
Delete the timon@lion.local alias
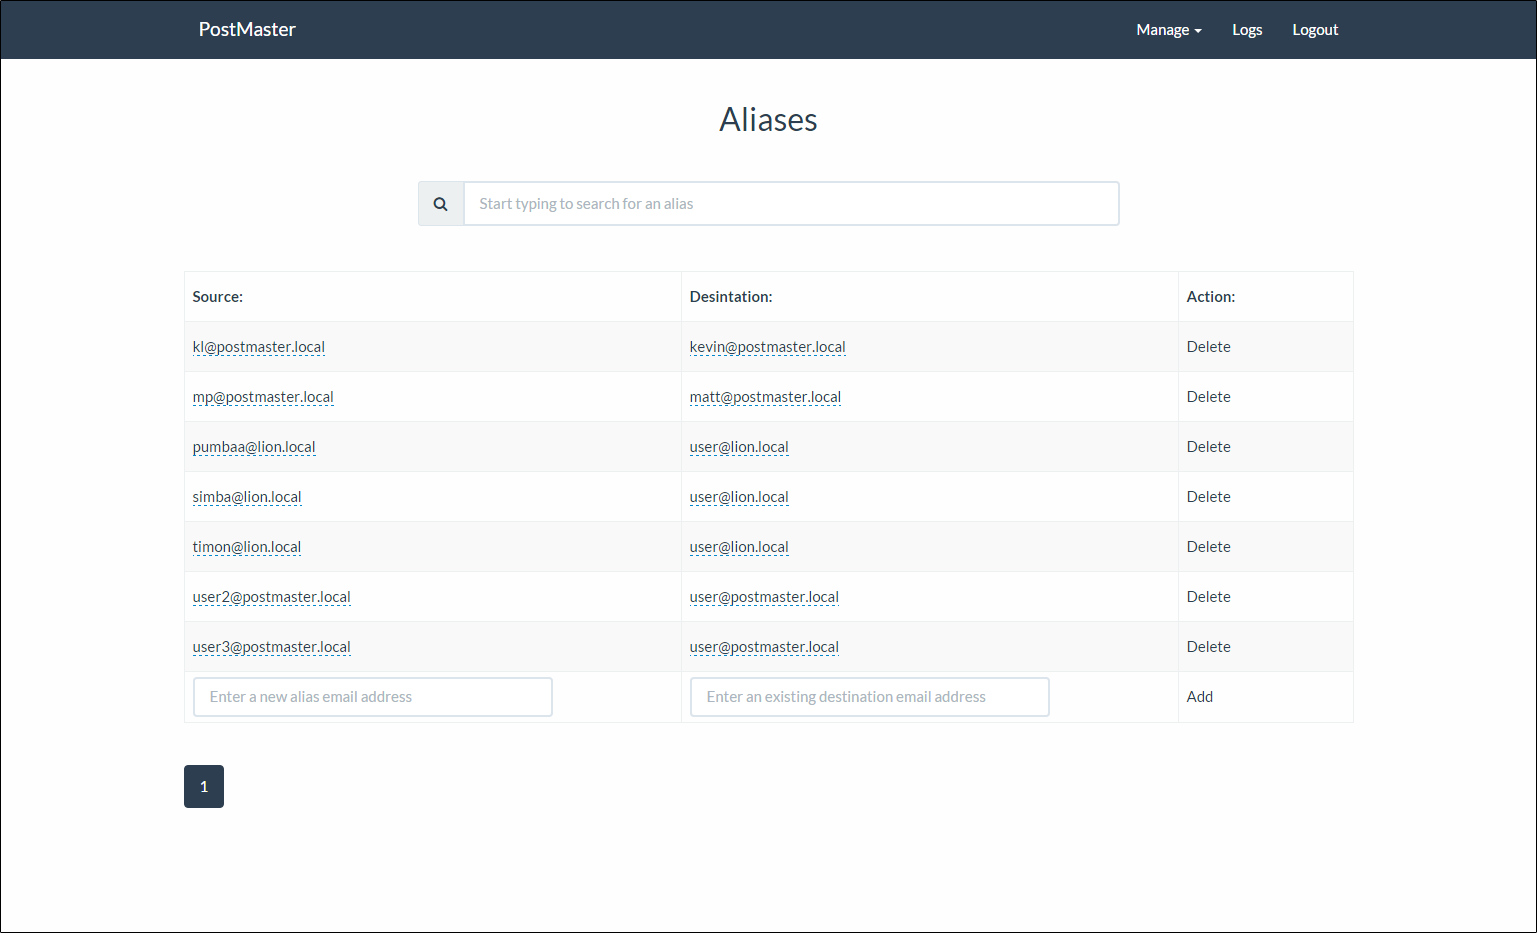[x=1208, y=547]
